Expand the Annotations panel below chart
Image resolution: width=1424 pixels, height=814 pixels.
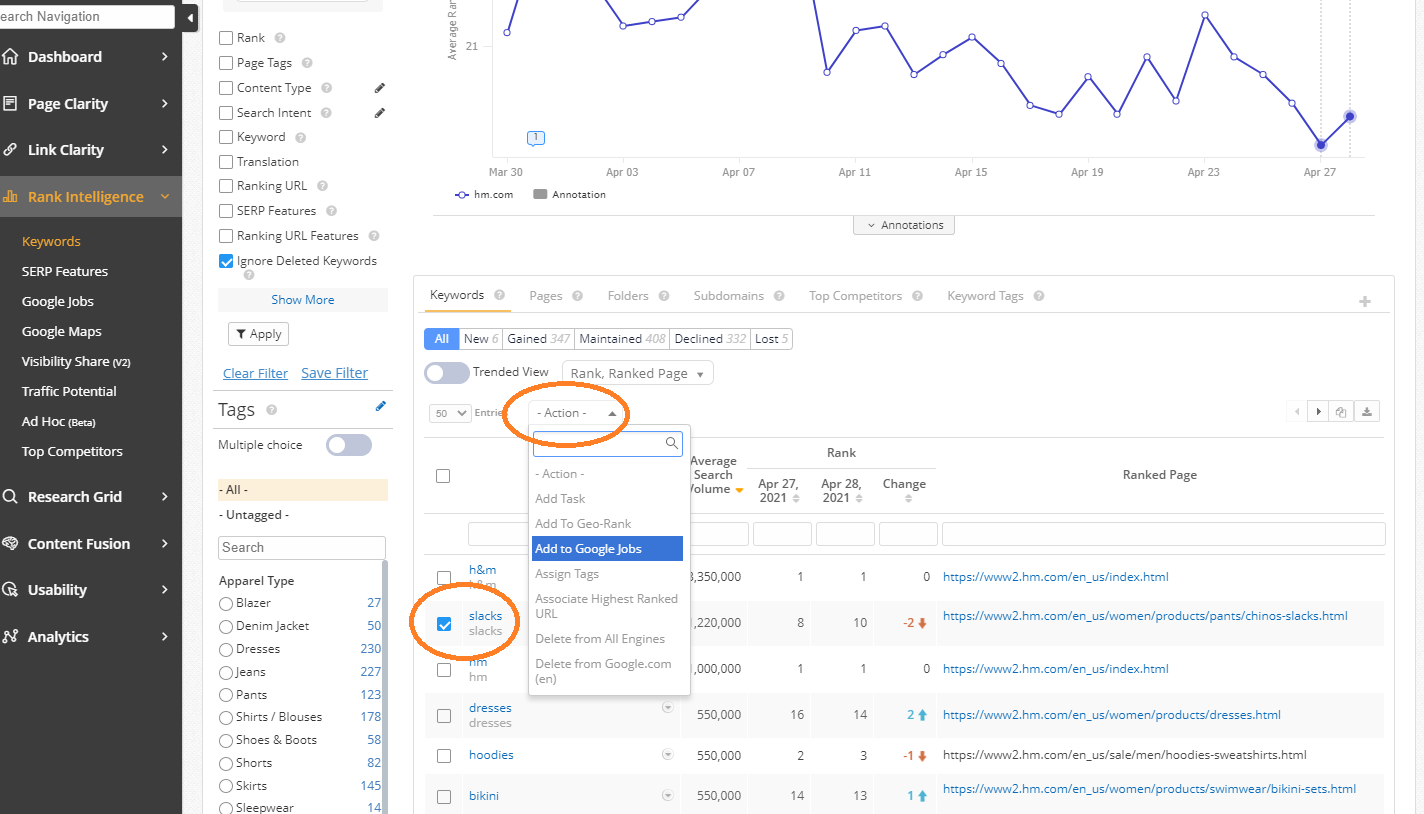(904, 225)
